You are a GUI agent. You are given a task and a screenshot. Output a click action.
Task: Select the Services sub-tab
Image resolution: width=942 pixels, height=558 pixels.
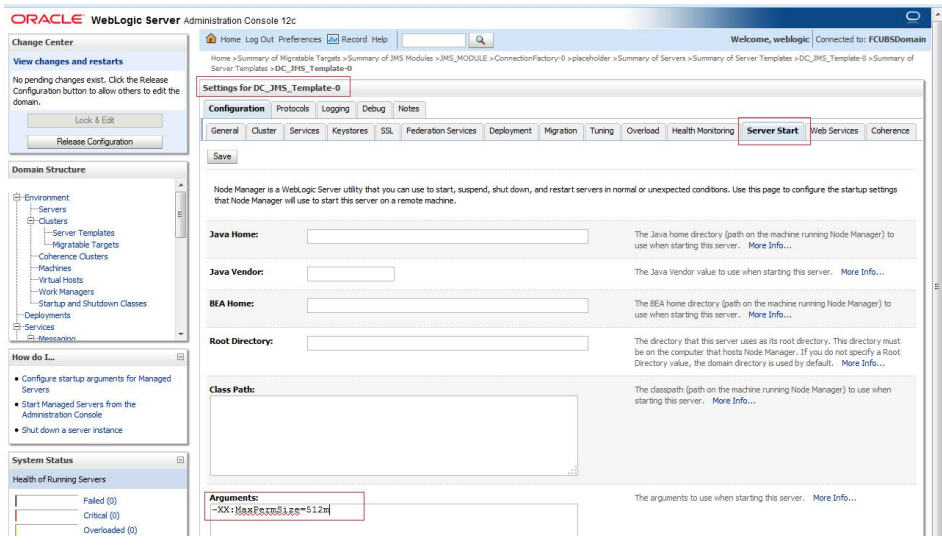305,131
